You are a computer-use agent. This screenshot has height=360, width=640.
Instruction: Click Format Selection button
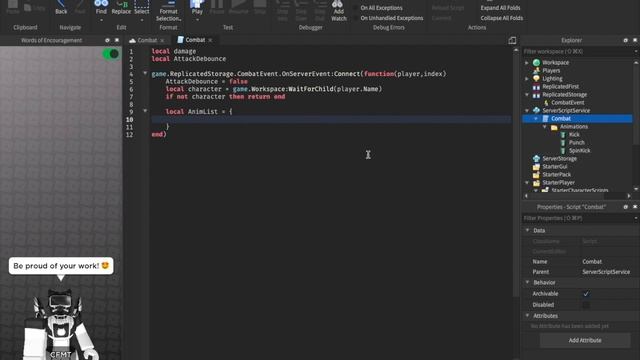click(x=168, y=11)
